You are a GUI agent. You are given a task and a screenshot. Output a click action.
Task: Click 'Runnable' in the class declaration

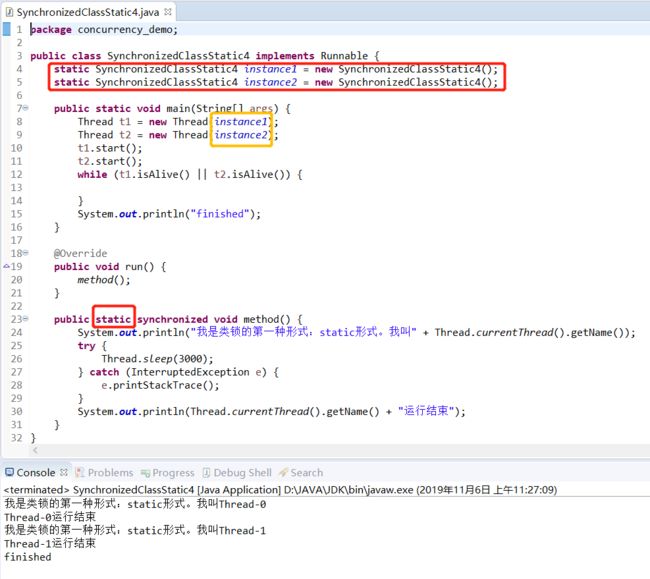coord(344,56)
